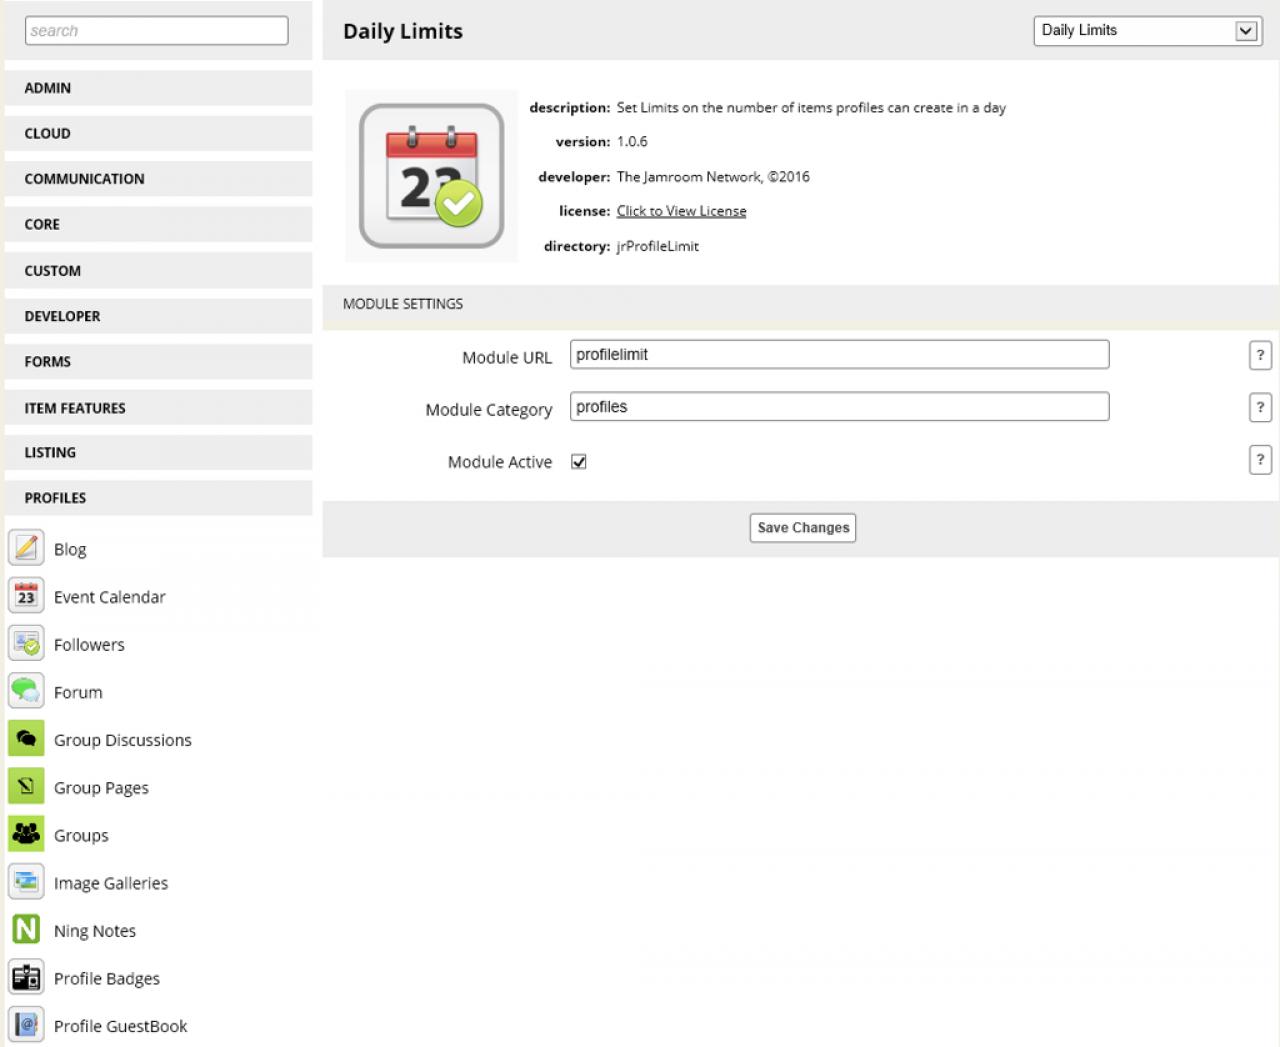This screenshot has height=1047, width=1280.
Task: Show help for Module URL setting
Action: point(1260,355)
